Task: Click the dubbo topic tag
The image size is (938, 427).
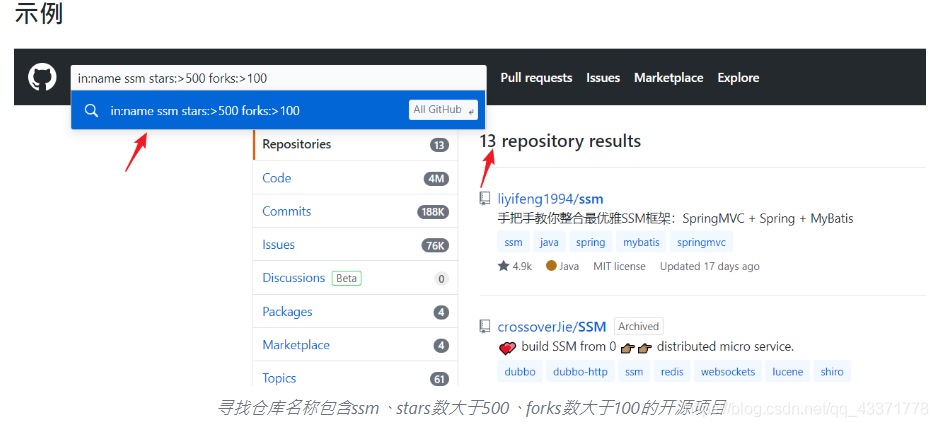Action: [519, 371]
